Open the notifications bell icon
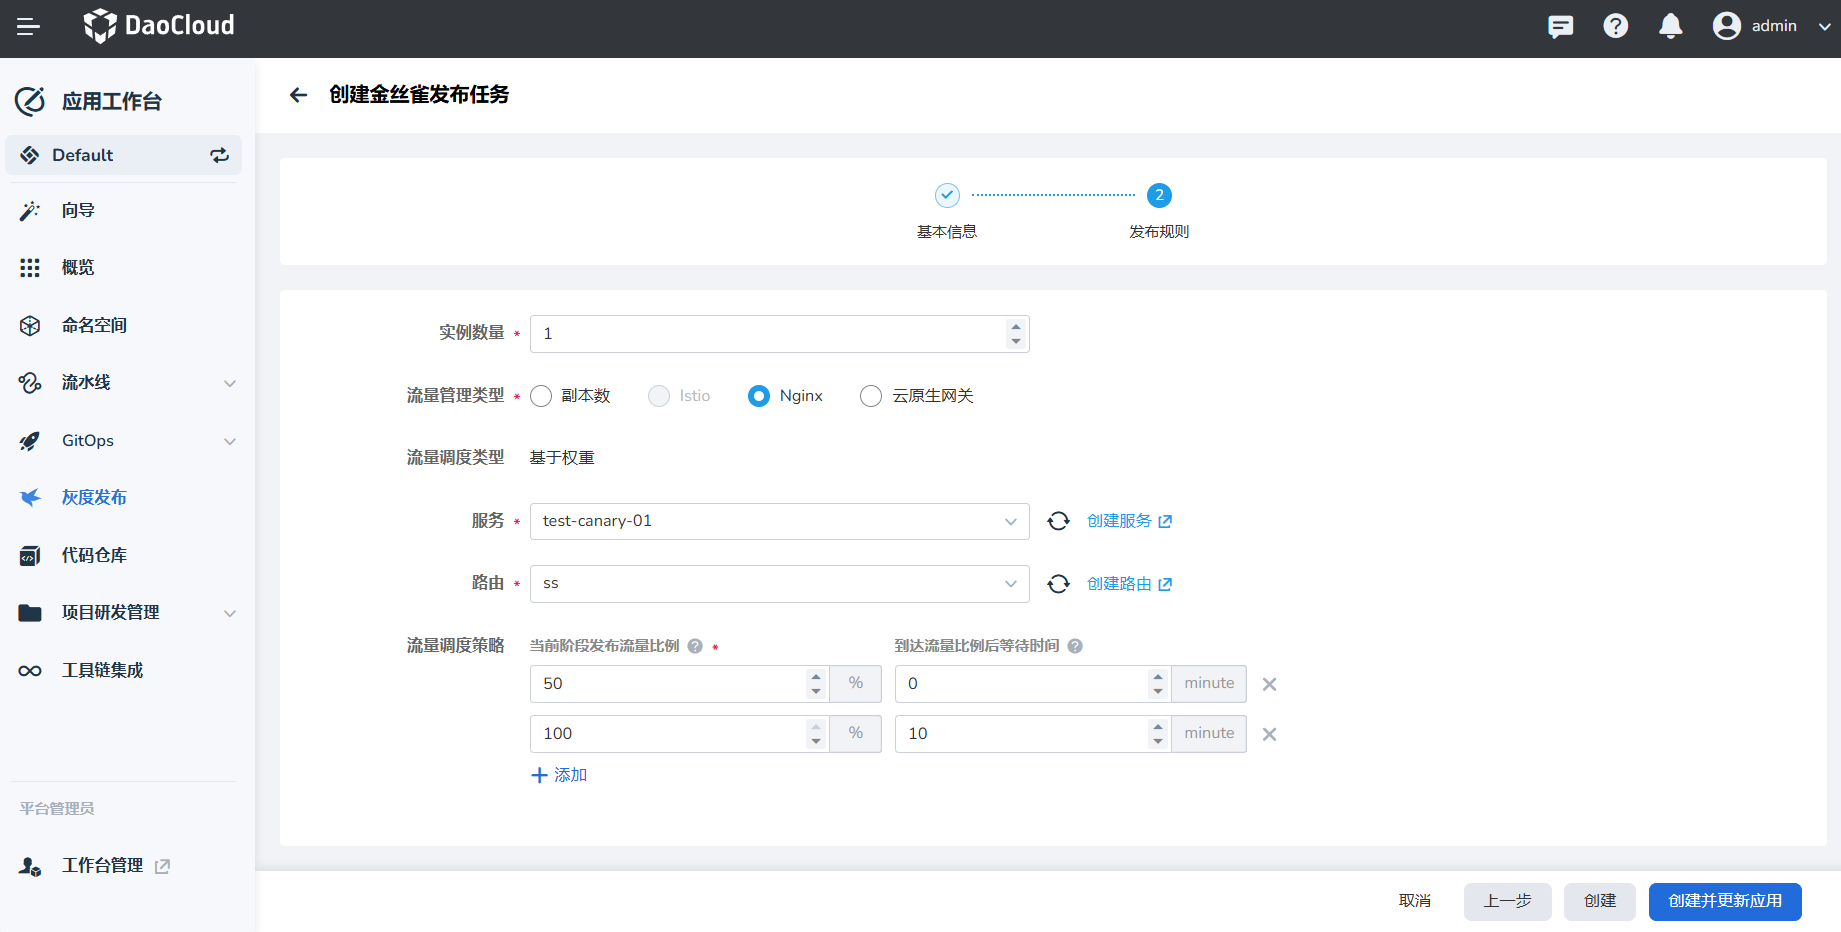The width and height of the screenshot is (1841, 932). tap(1670, 26)
